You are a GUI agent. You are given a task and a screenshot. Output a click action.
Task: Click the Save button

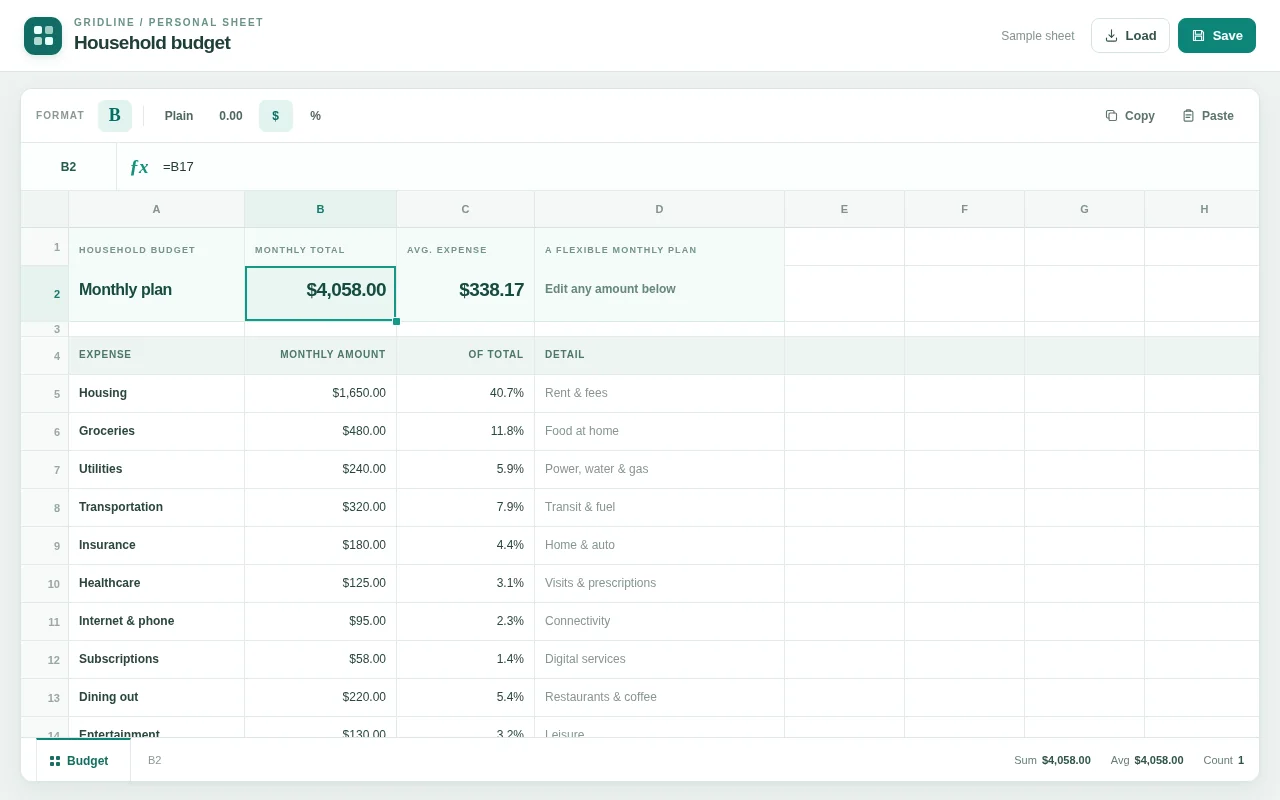point(1216,35)
